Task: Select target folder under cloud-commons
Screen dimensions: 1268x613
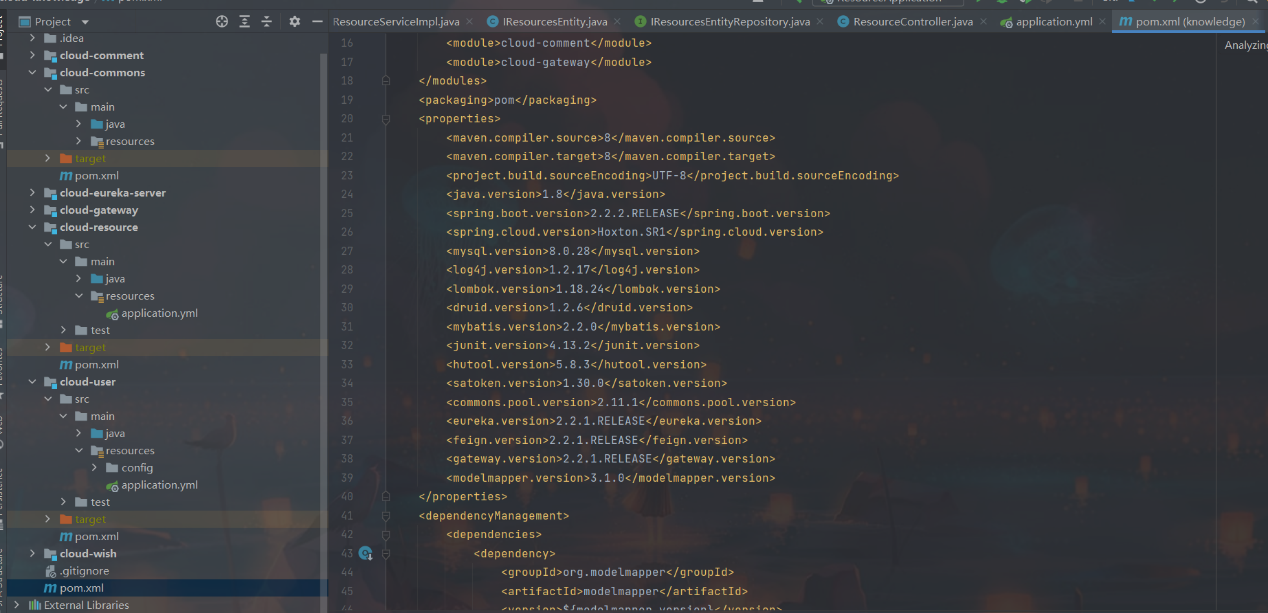Action: pos(90,159)
